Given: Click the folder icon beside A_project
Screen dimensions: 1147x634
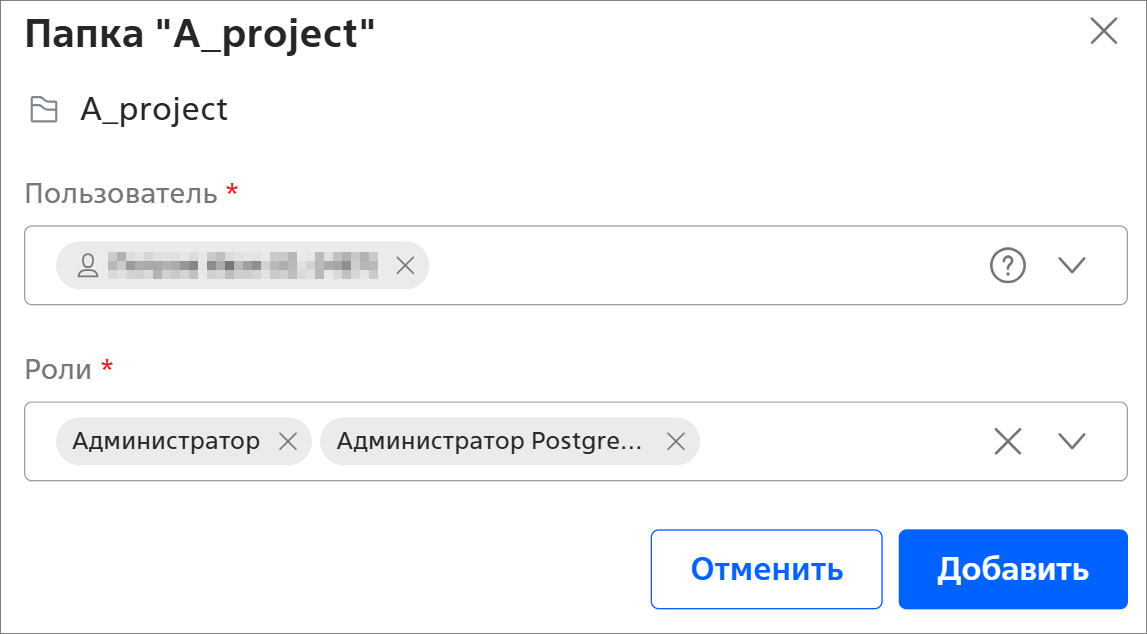Looking at the screenshot, I should click(44, 110).
